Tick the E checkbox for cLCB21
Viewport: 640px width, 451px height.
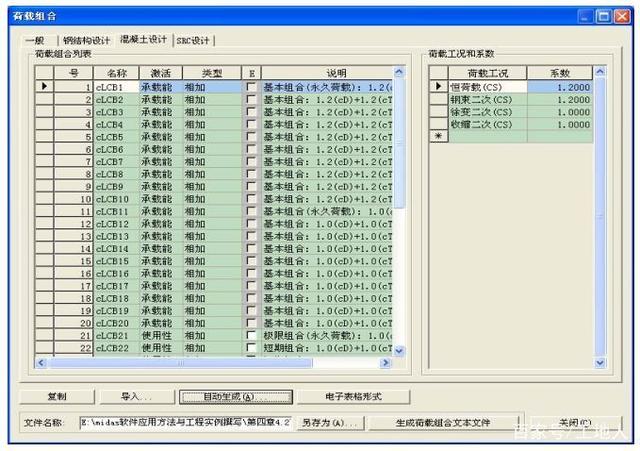[x=251, y=335]
